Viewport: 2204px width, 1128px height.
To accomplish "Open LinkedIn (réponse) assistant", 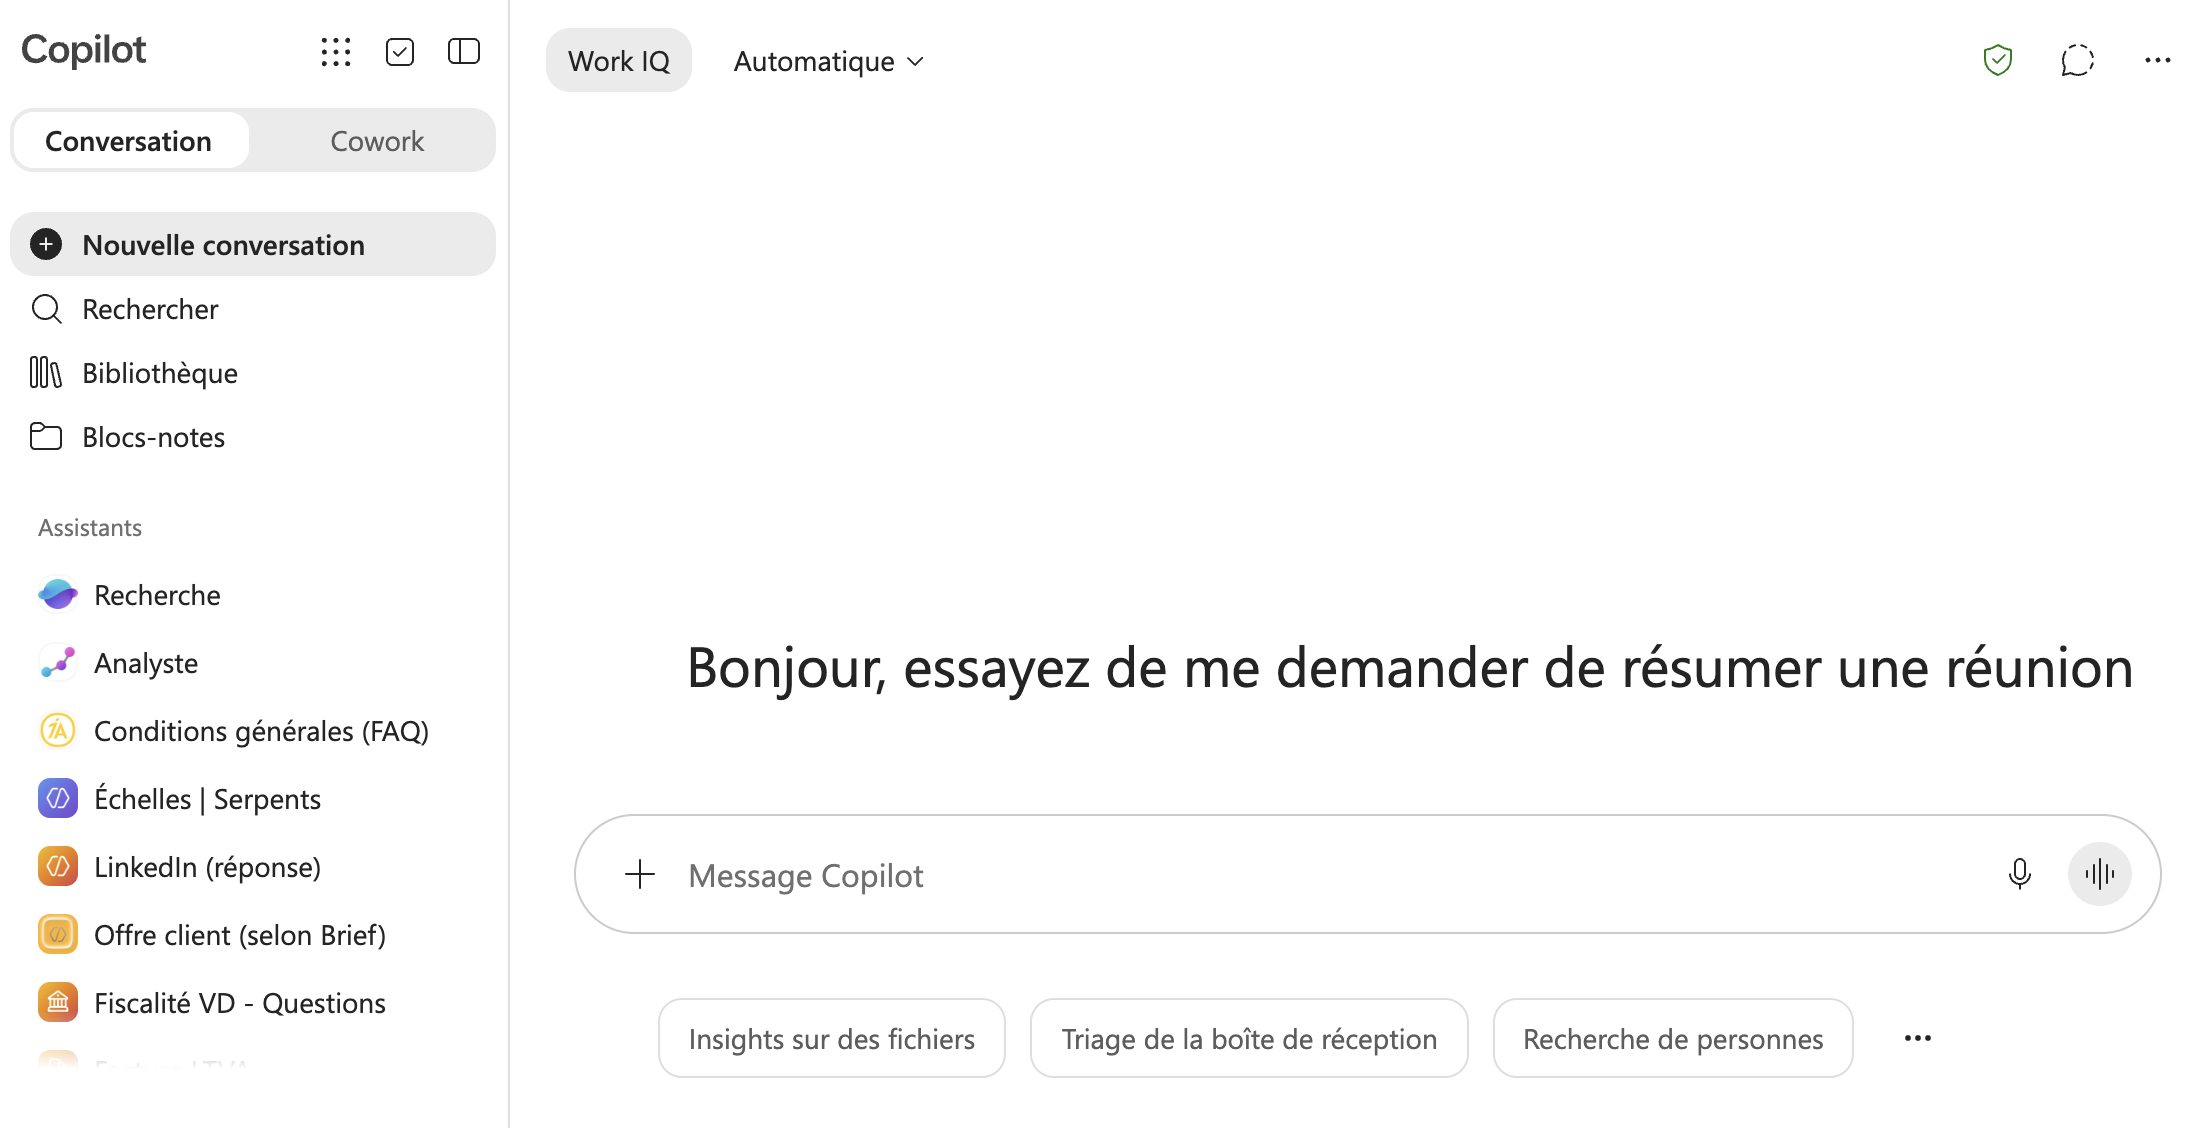I will click(x=253, y=867).
